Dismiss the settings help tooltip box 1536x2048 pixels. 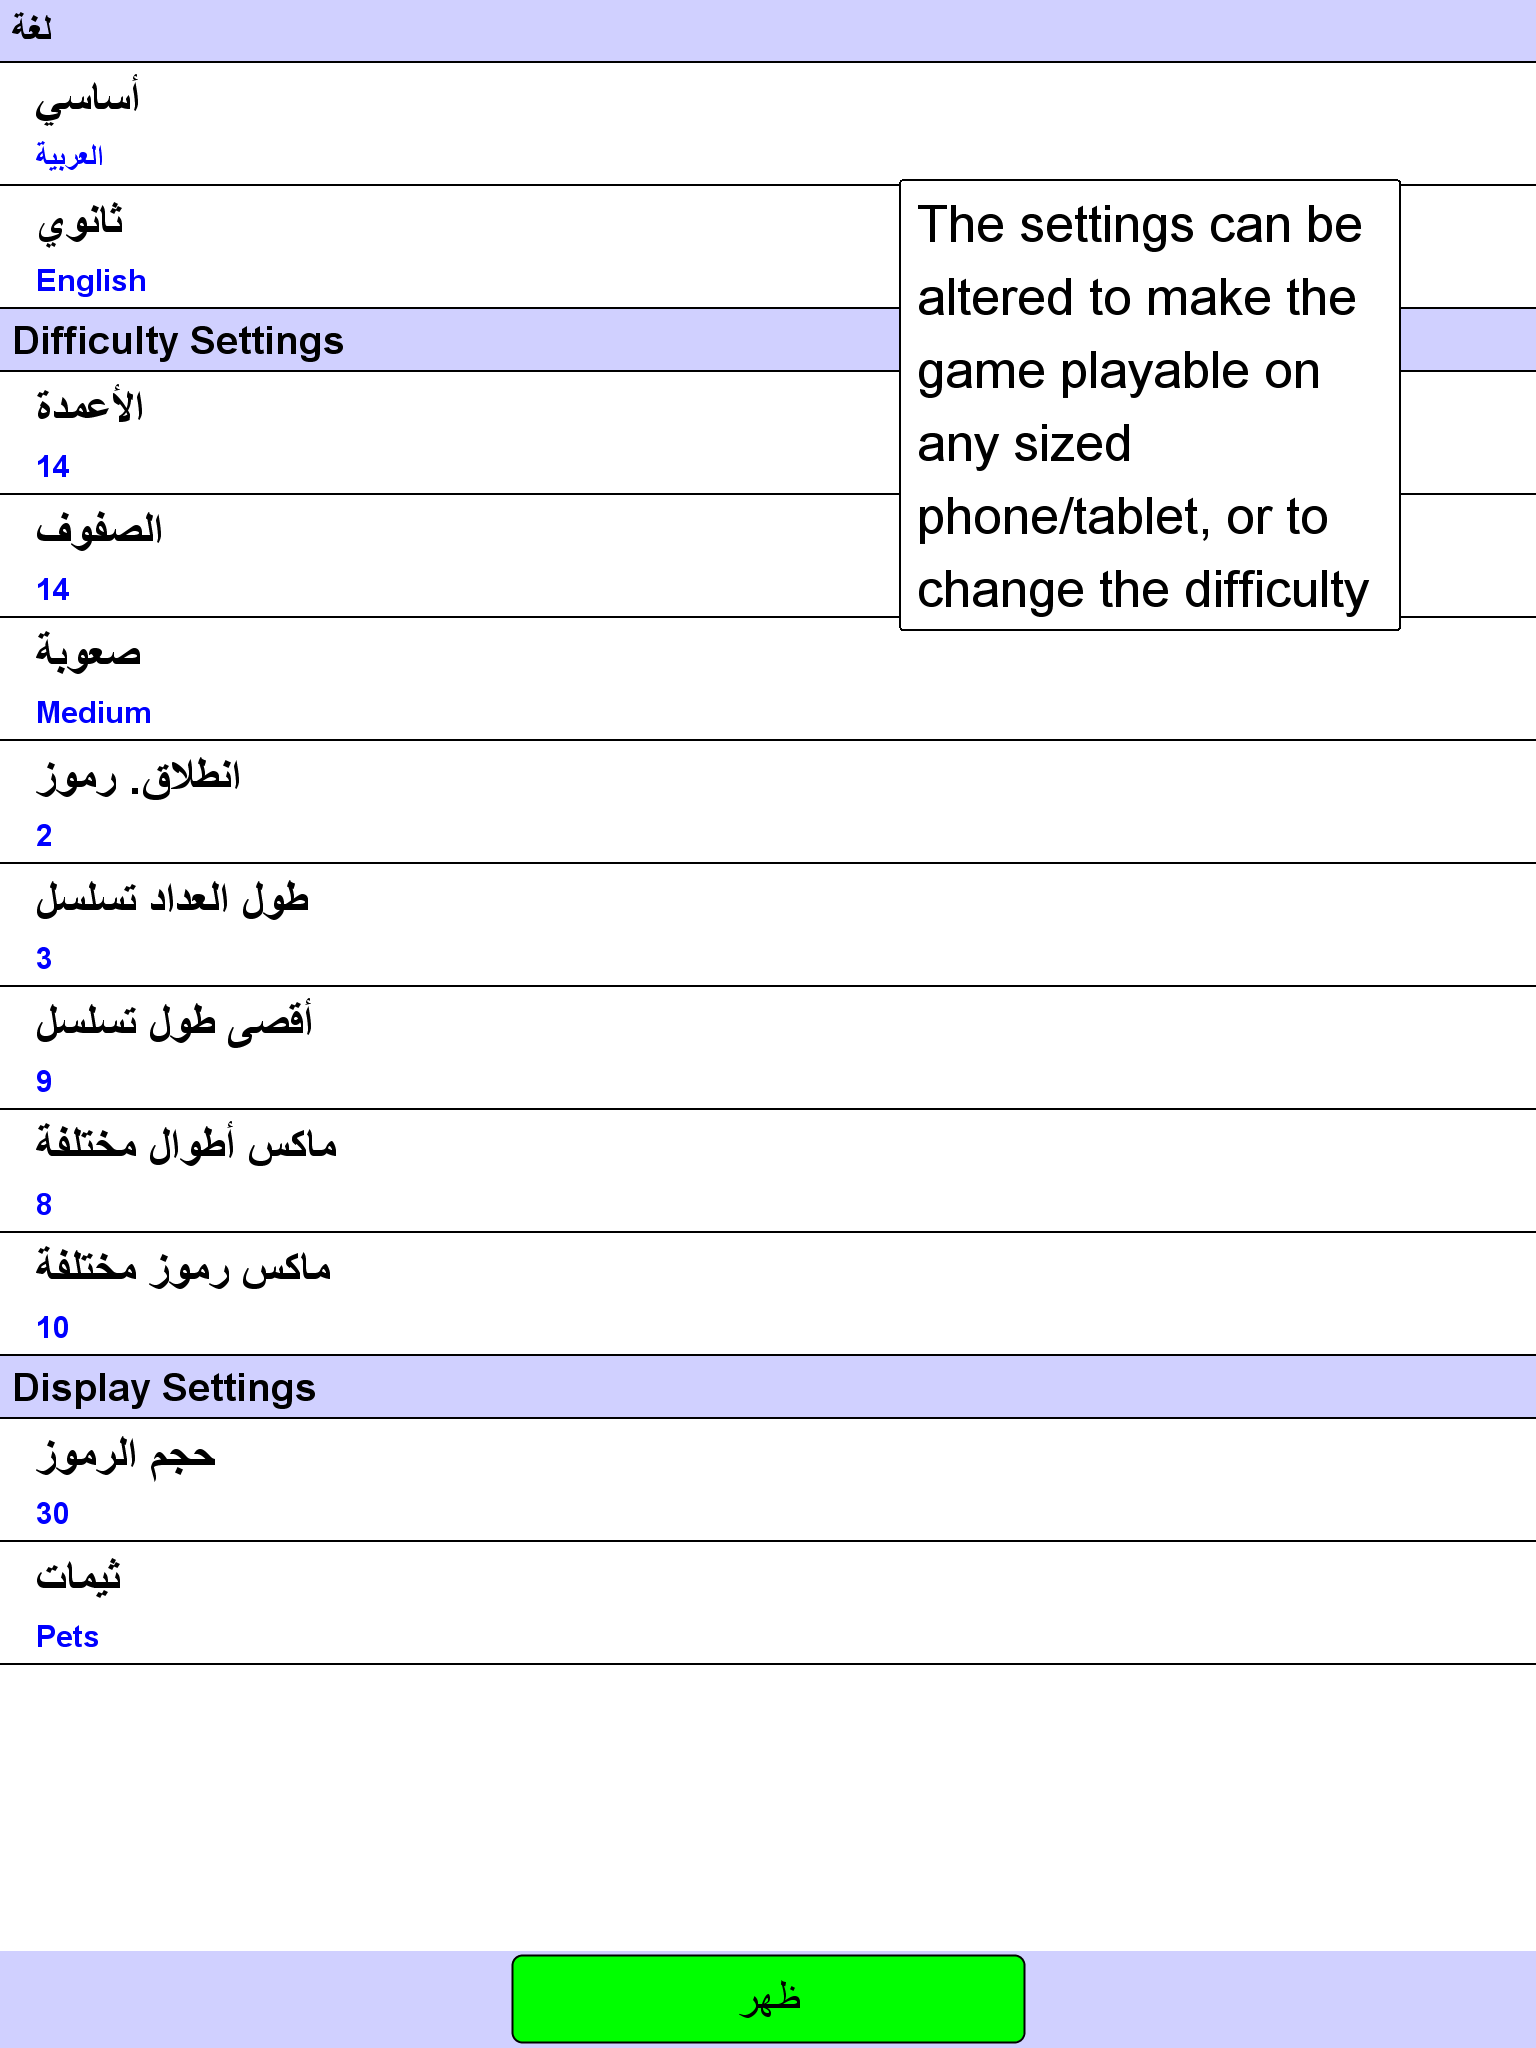1150,405
